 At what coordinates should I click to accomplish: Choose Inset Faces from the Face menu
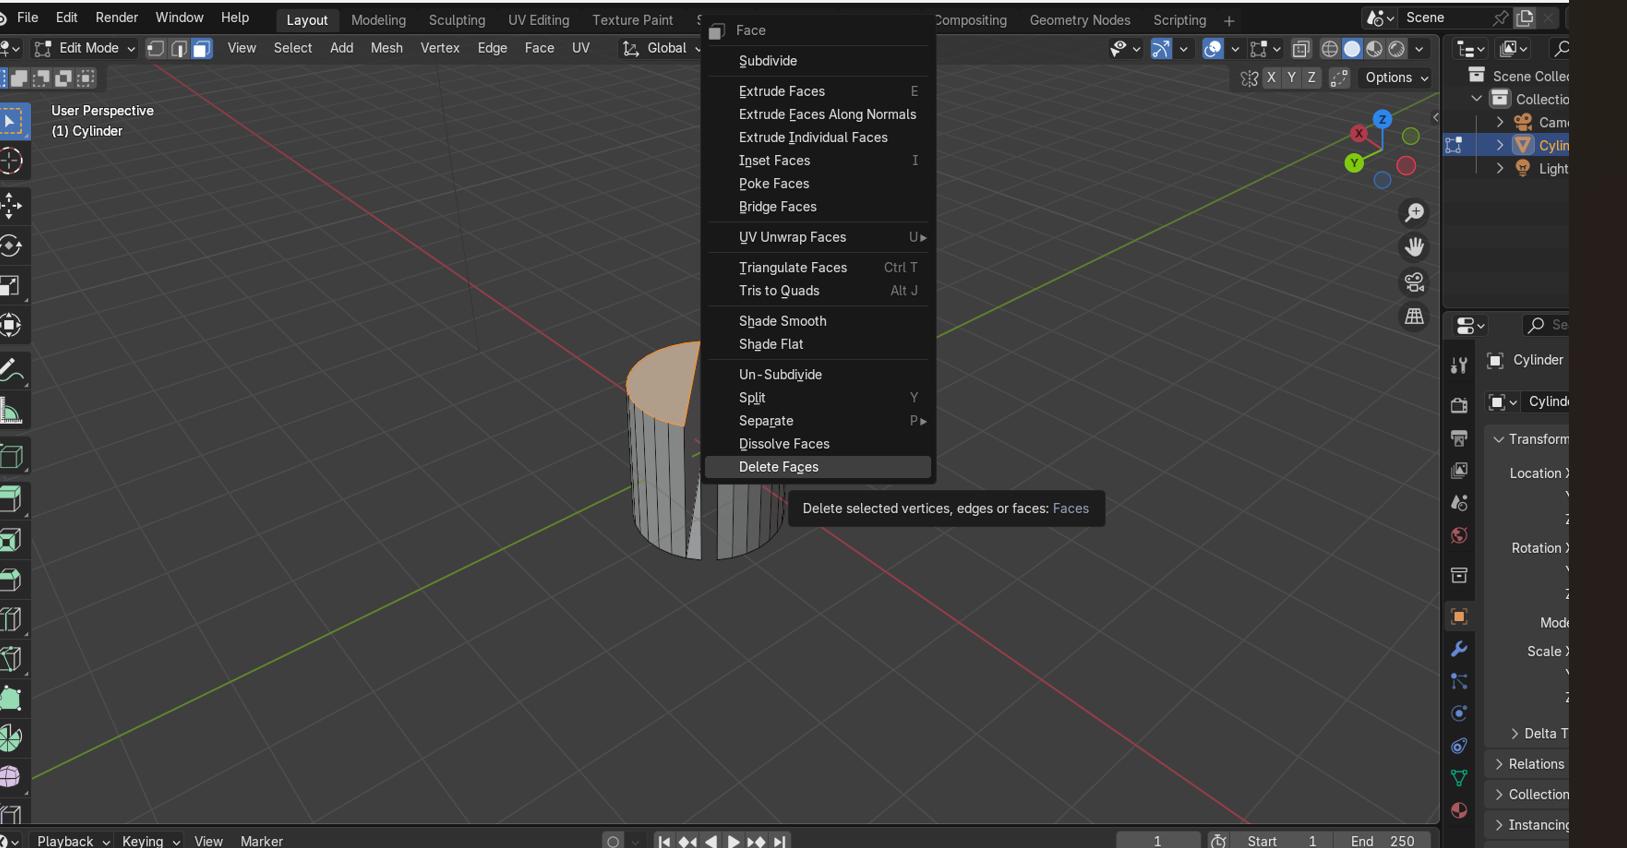pyautogui.click(x=818, y=160)
